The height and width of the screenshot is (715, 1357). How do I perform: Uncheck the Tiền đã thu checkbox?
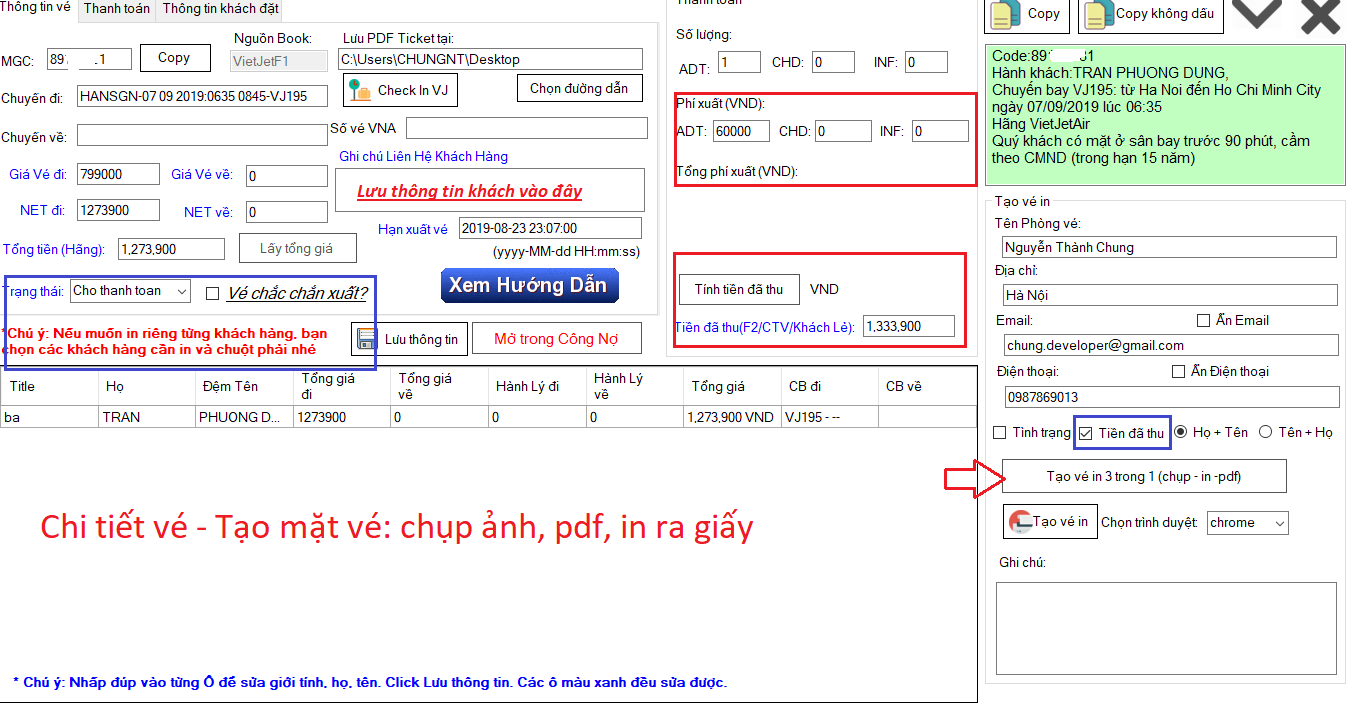tap(1086, 433)
